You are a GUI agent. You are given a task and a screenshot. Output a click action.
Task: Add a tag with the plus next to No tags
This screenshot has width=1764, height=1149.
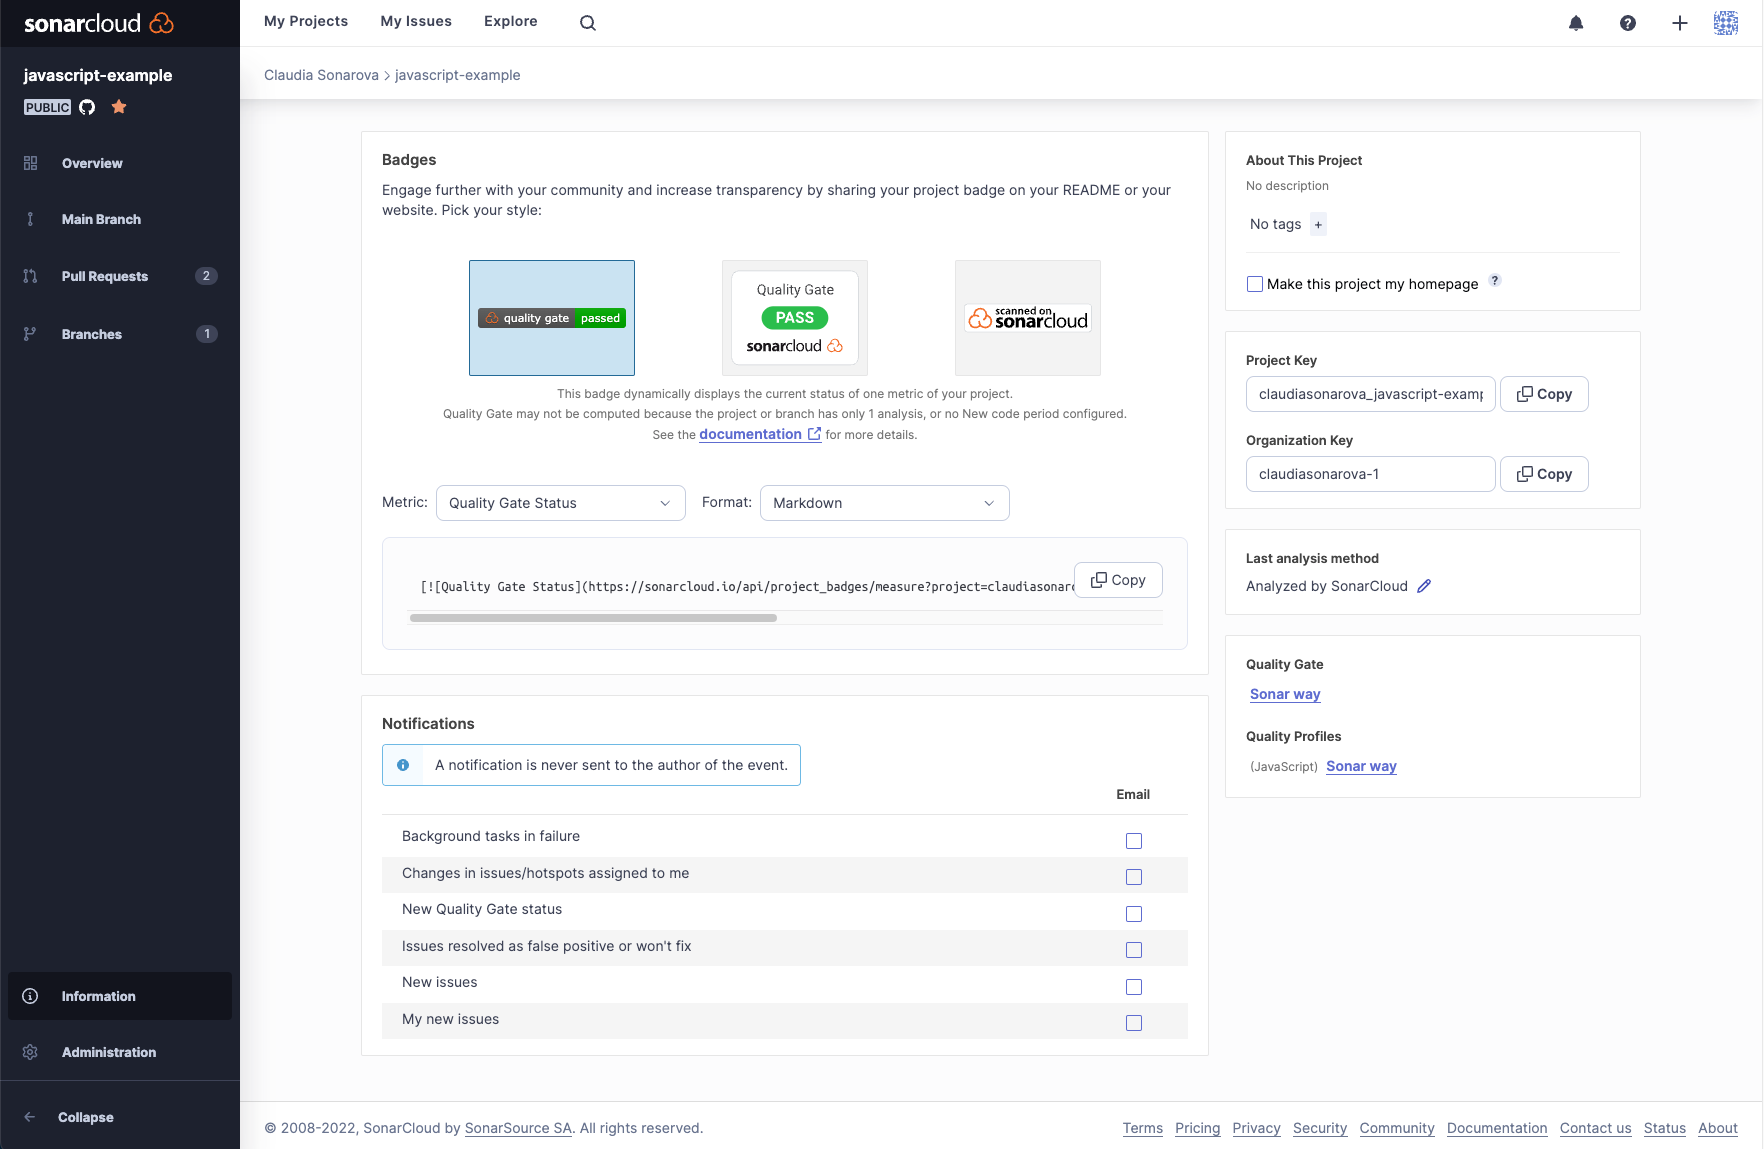point(1318,225)
